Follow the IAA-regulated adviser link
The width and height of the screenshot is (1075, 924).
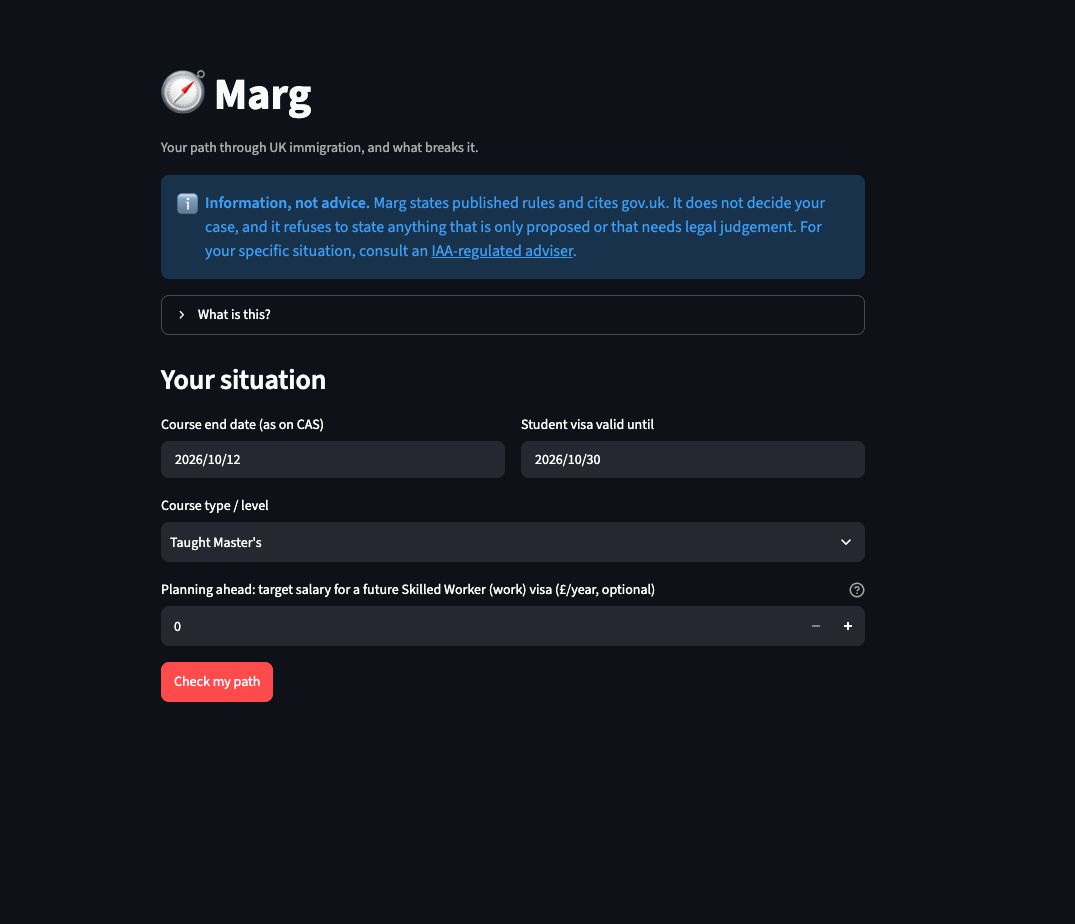tap(502, 251)
